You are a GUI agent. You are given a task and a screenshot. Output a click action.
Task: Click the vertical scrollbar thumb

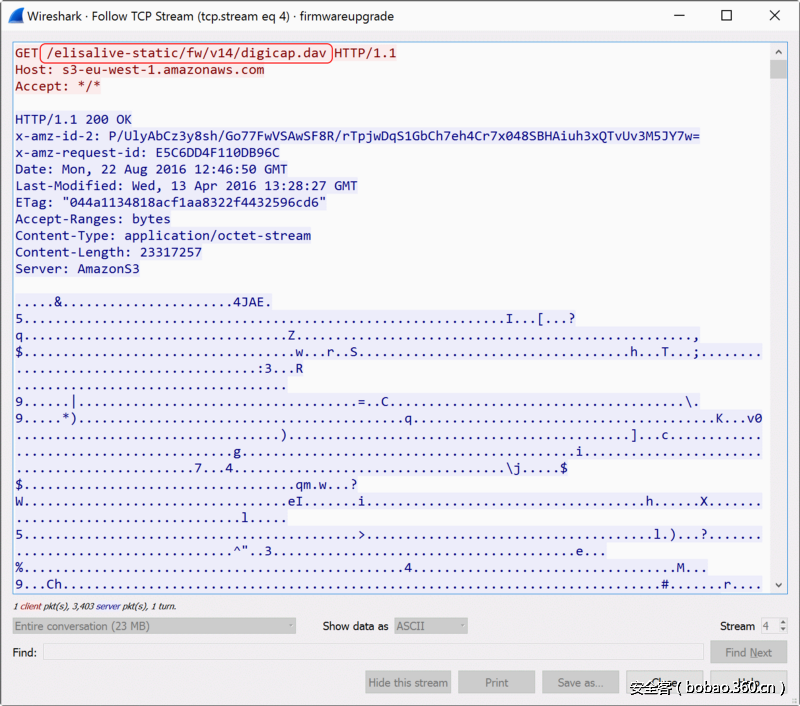coord(778,68)
